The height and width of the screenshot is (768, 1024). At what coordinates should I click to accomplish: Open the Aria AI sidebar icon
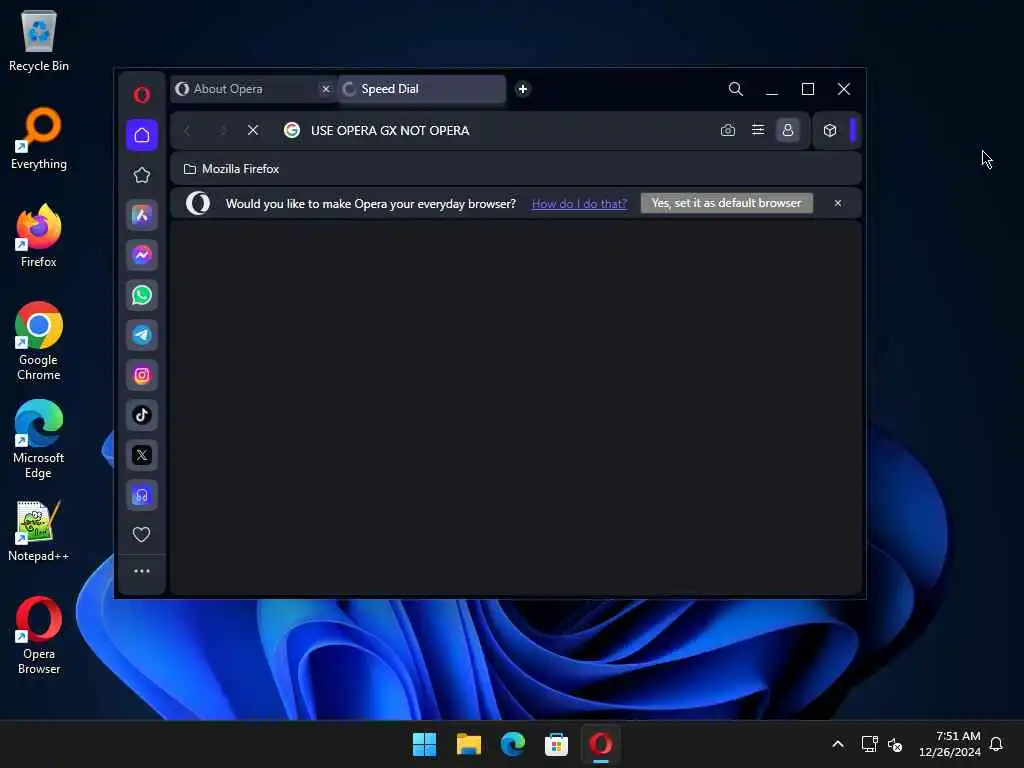pos(142,215)
